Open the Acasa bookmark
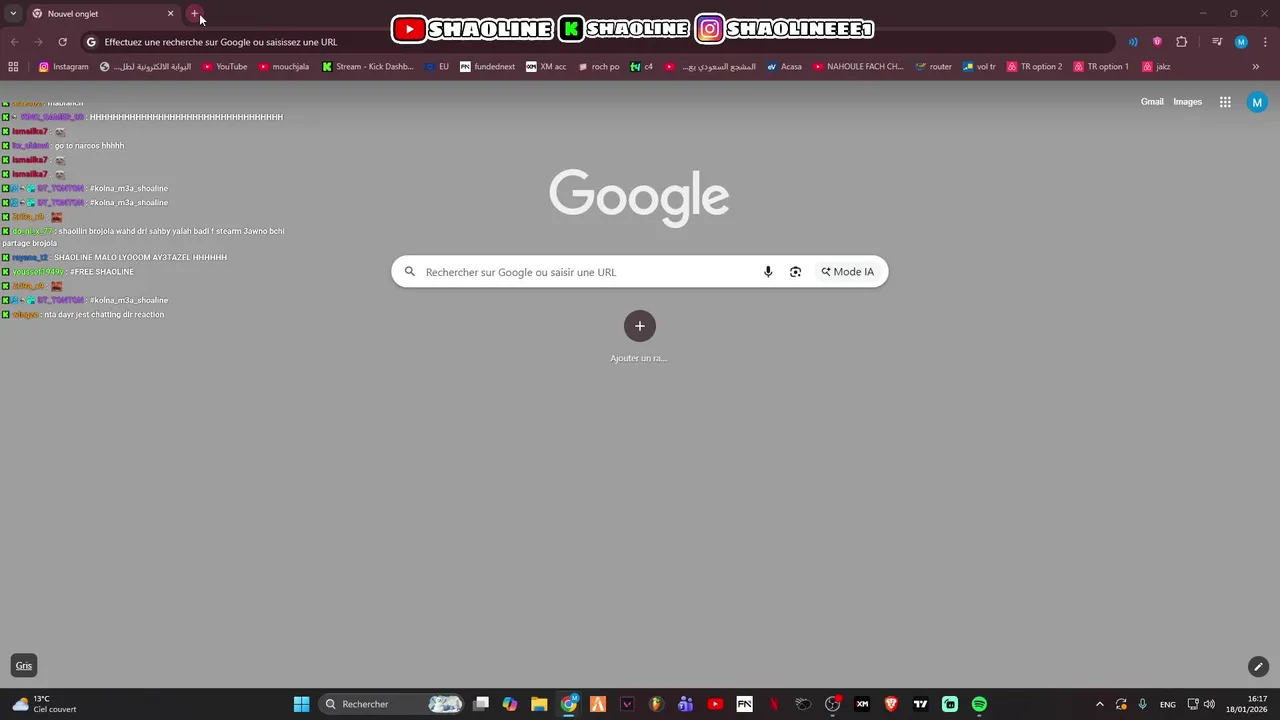The width and height of the screenshot is (1280, 720). click(x=784, y=67)
